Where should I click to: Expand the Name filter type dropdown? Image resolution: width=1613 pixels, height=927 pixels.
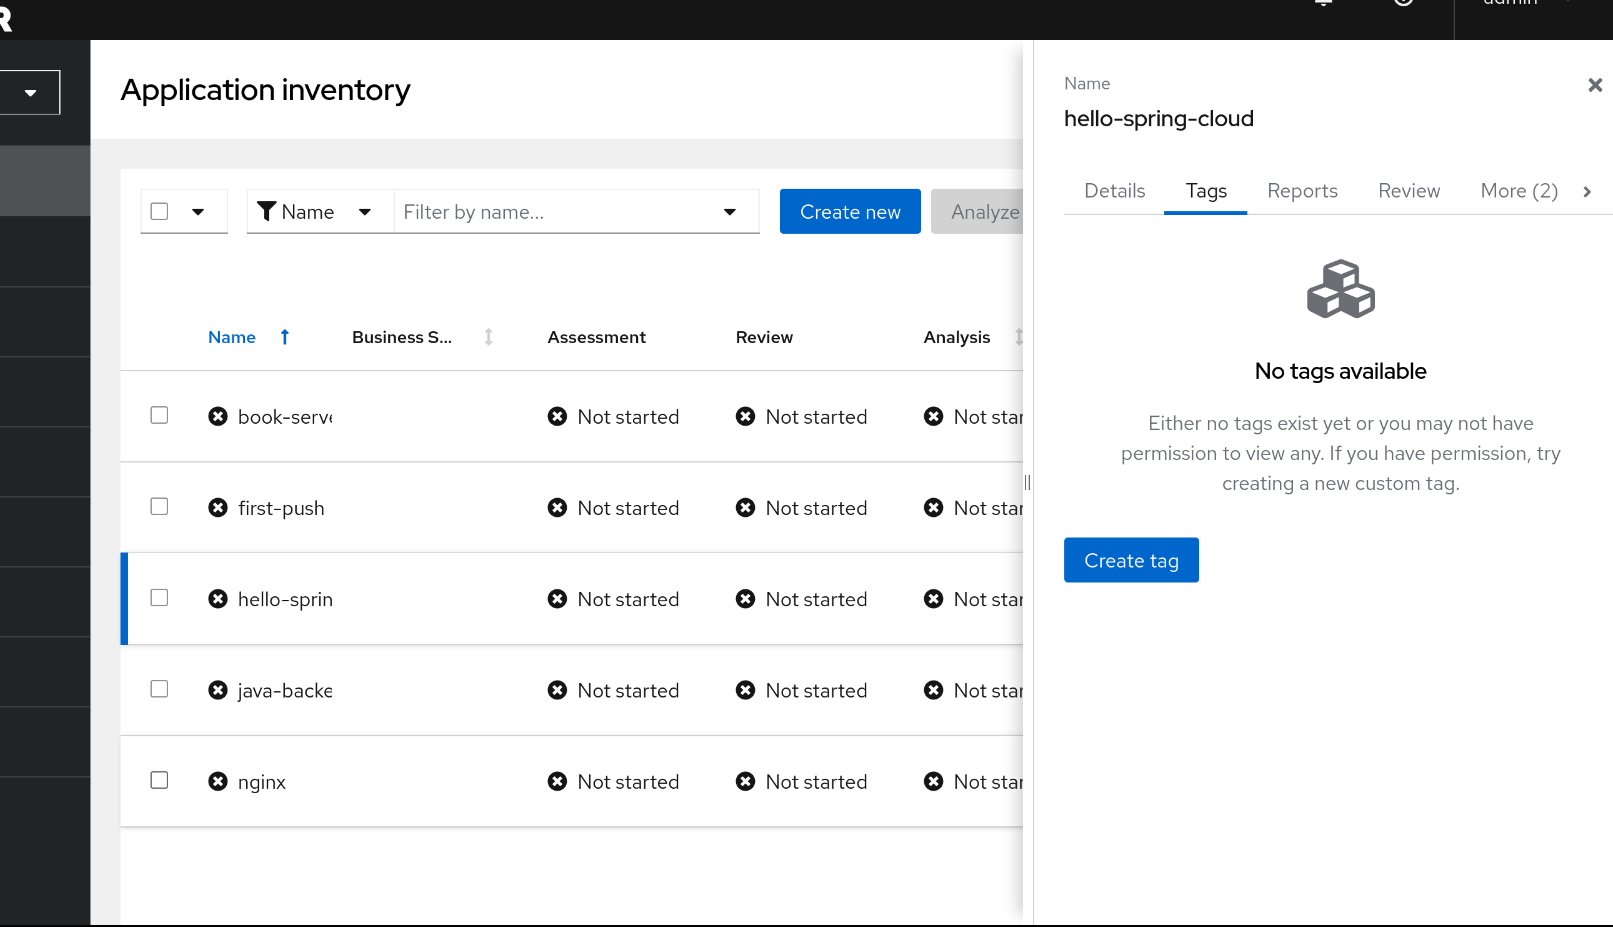[365, 212]
